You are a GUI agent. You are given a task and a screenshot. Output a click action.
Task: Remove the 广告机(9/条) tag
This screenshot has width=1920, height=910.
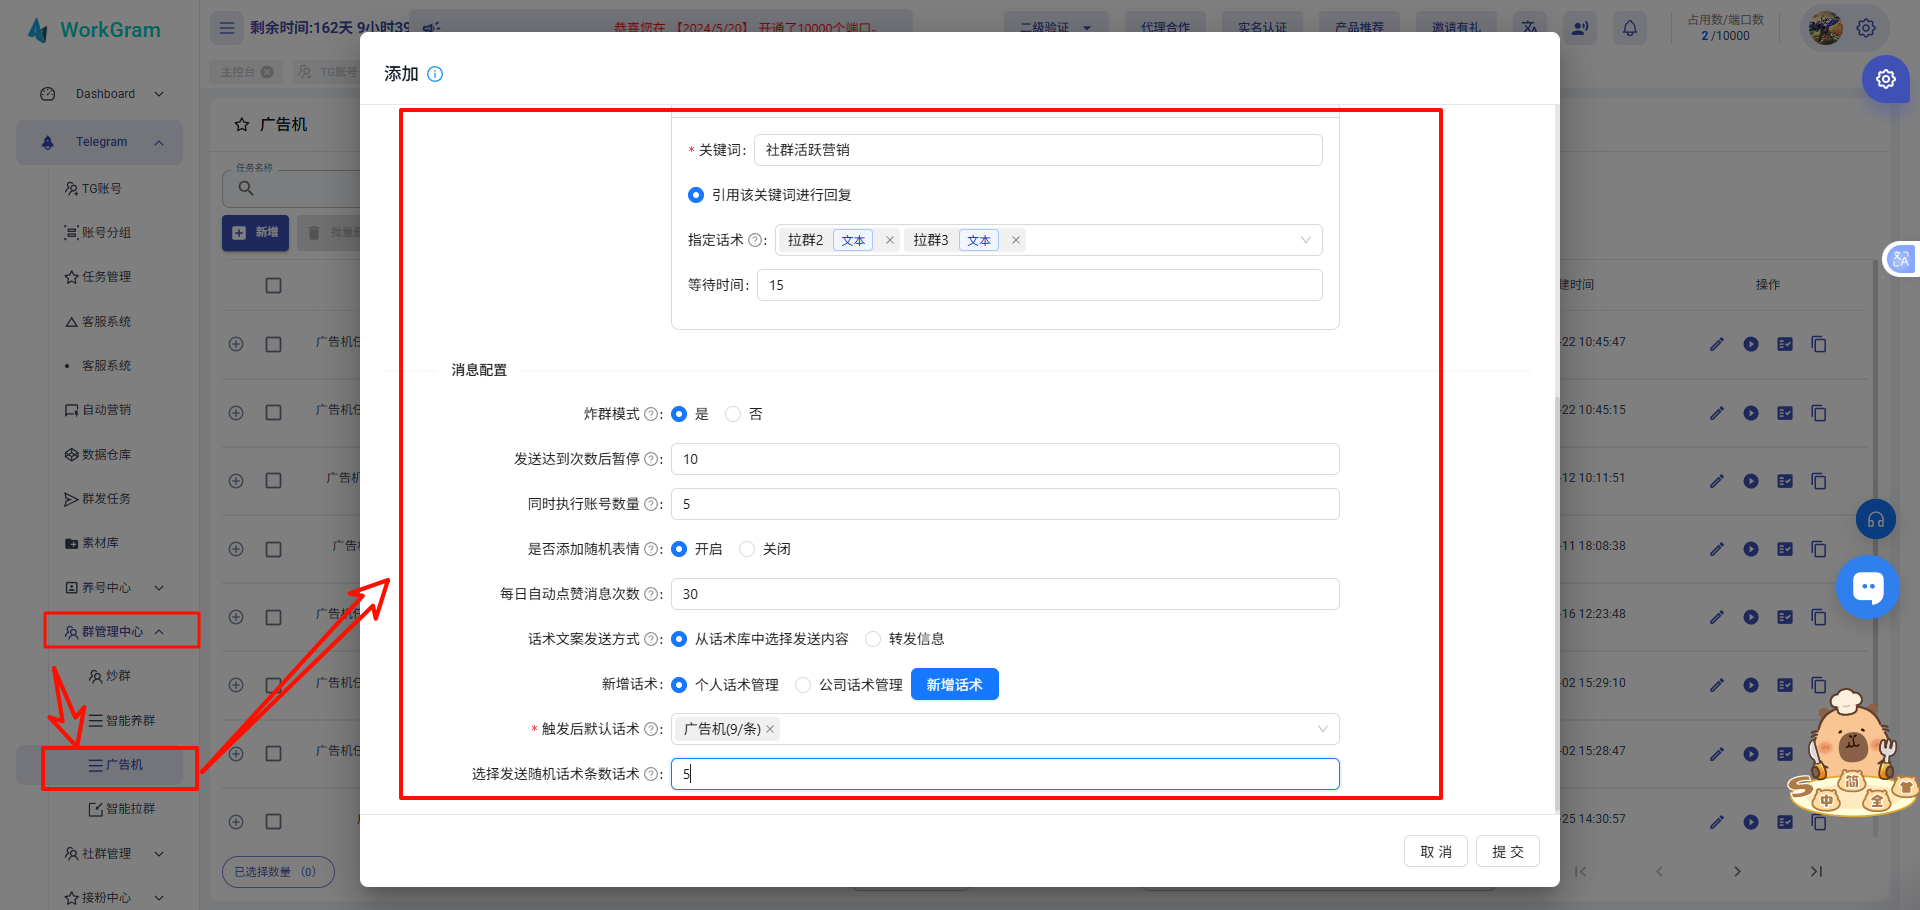[x=770, y=729]
